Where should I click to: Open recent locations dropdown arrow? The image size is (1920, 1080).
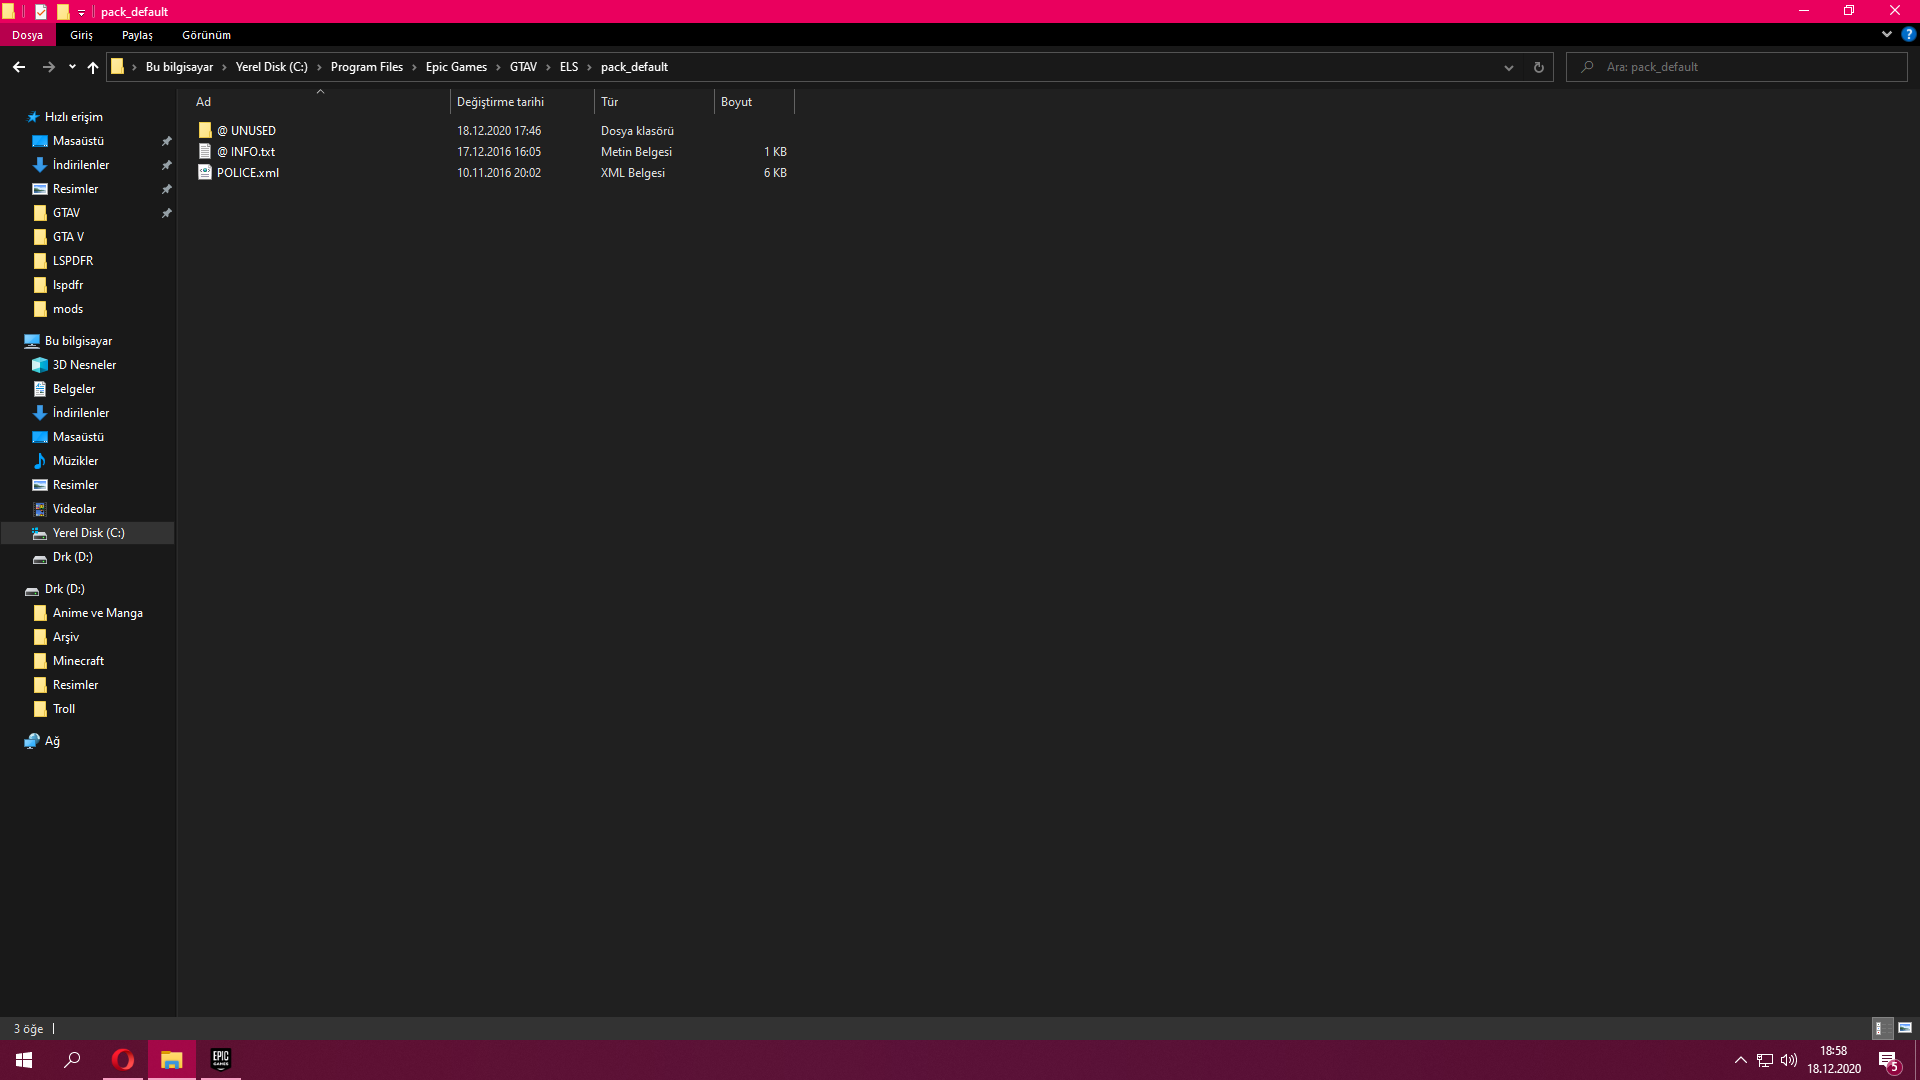click(72, 67)
